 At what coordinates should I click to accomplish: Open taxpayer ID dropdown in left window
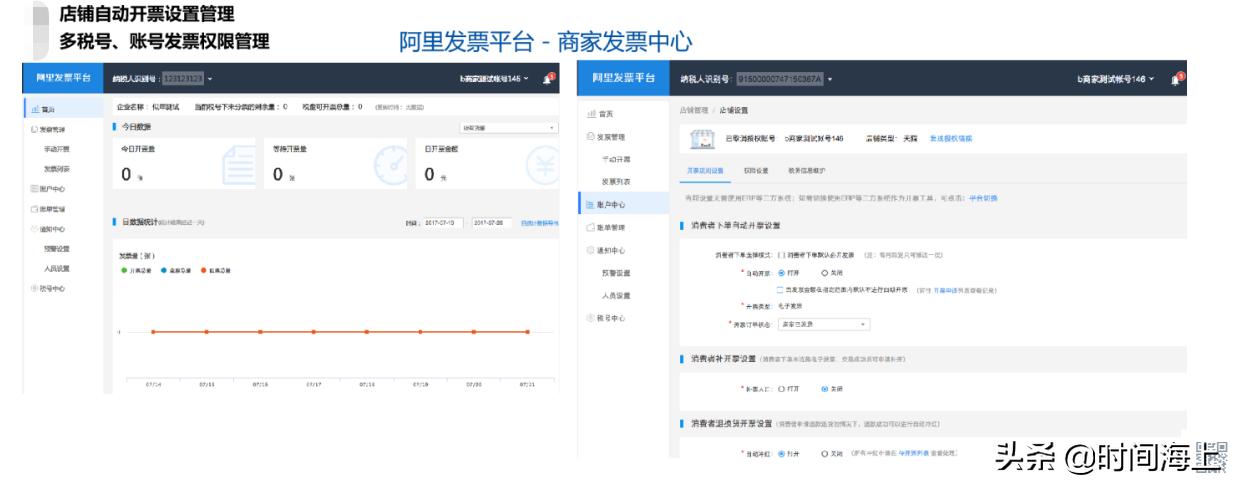pos(186,78)
